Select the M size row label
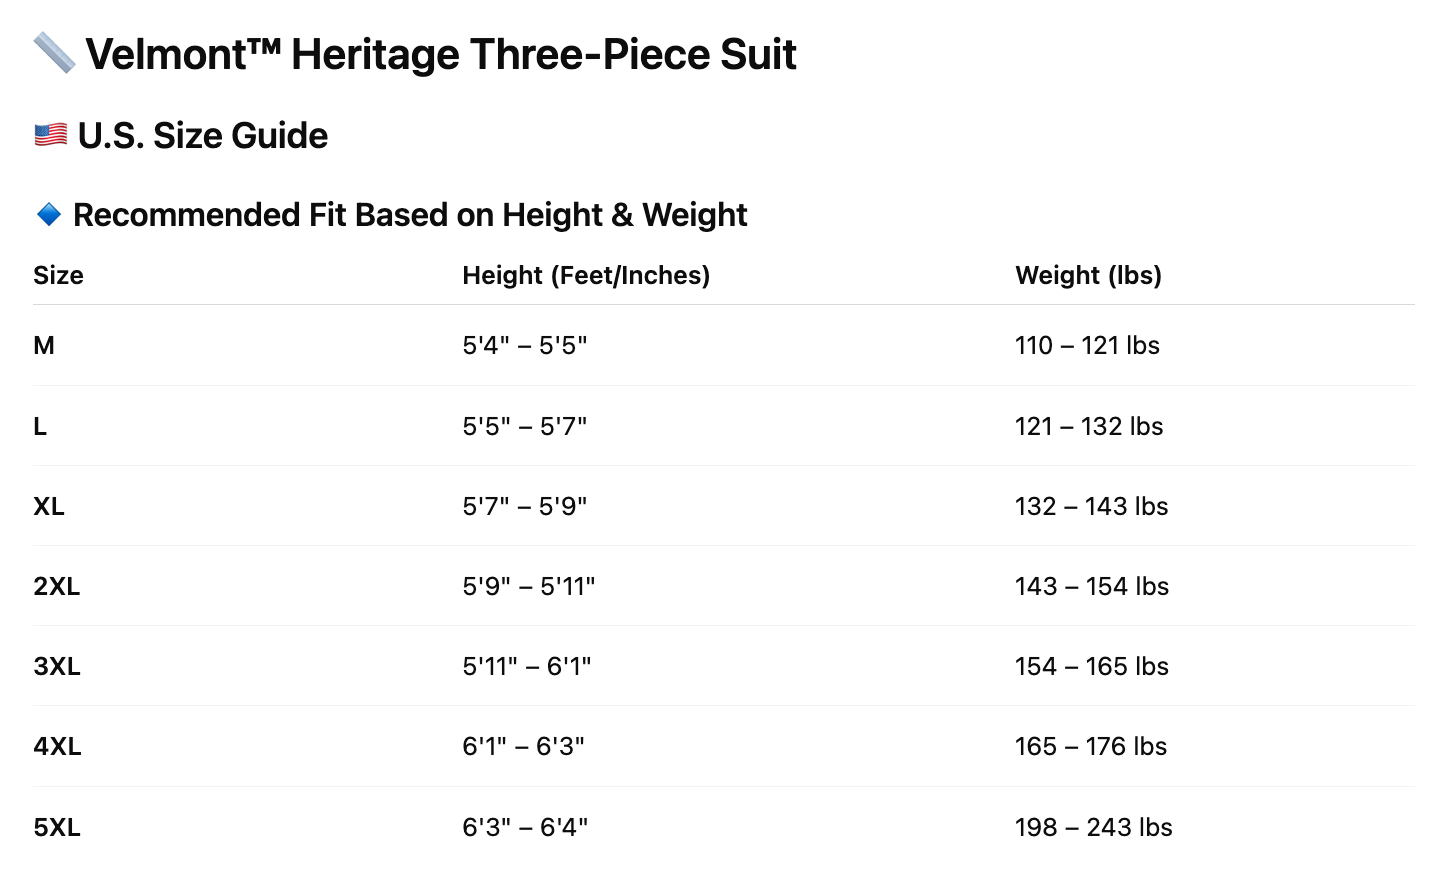This screenshot has width=1450, height=894. (44, 346)
